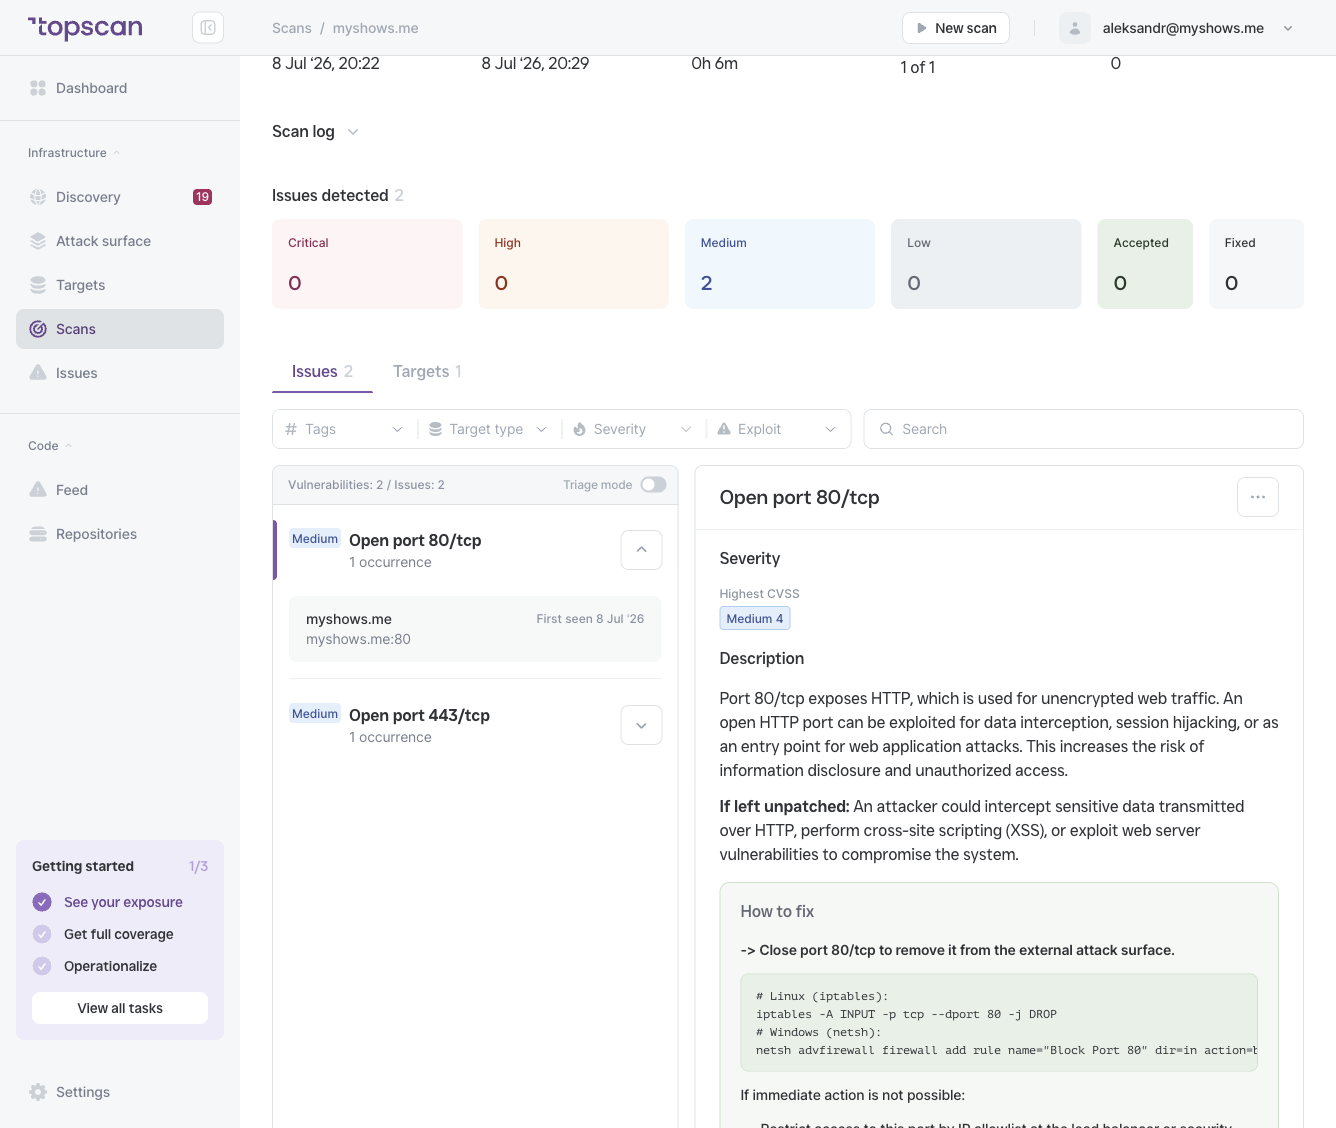1336x1128 pixels.
Task: Select the Issues tab
Action: pyautogui.click(x=322, y=372)
